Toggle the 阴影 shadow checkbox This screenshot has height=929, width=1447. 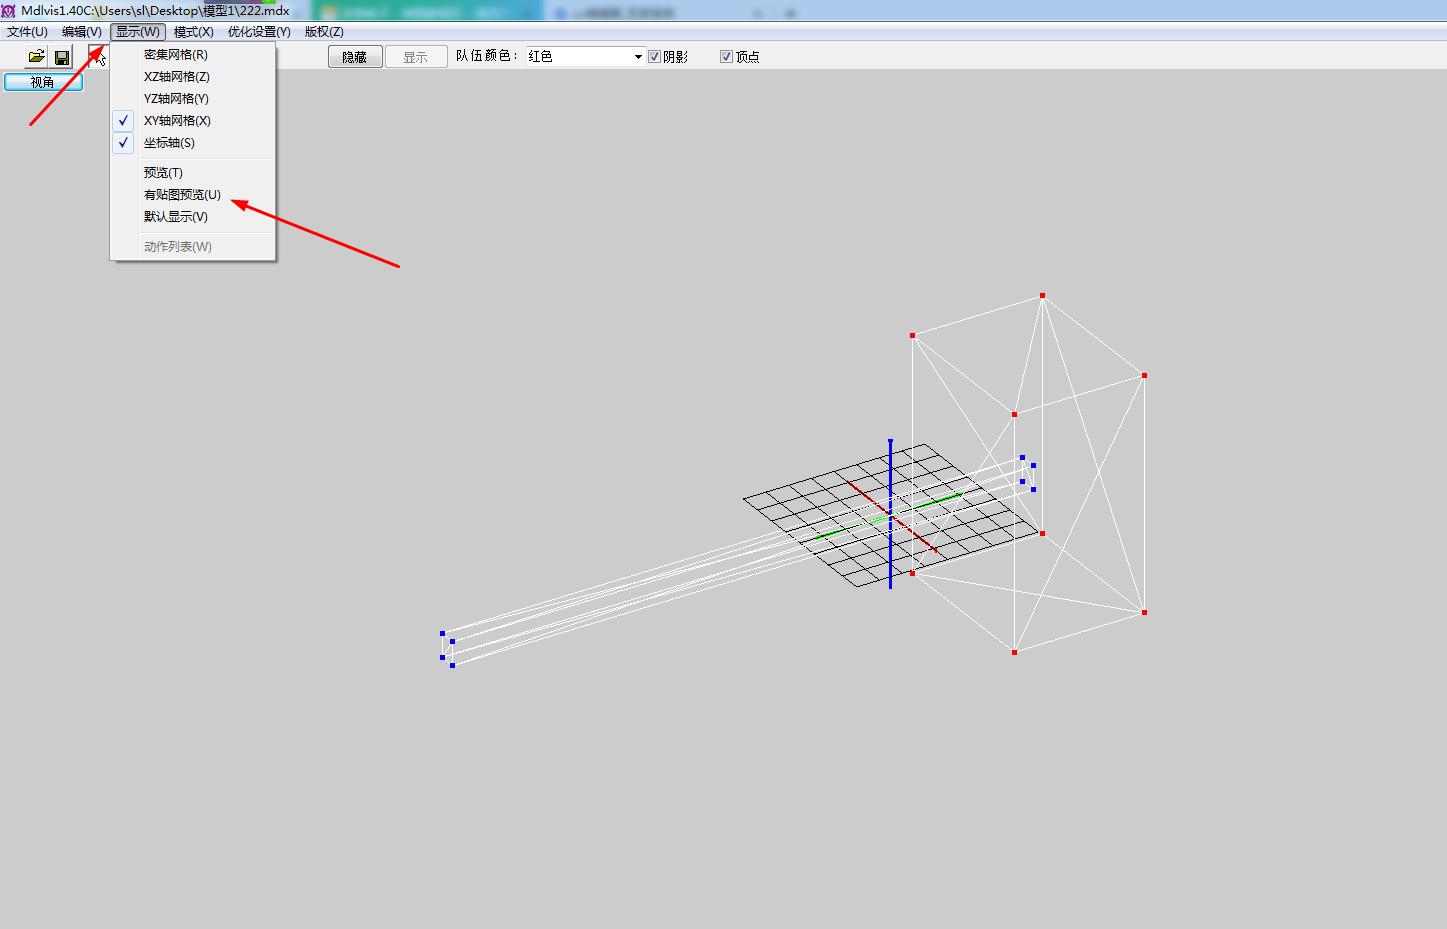[x=655, y=57]
